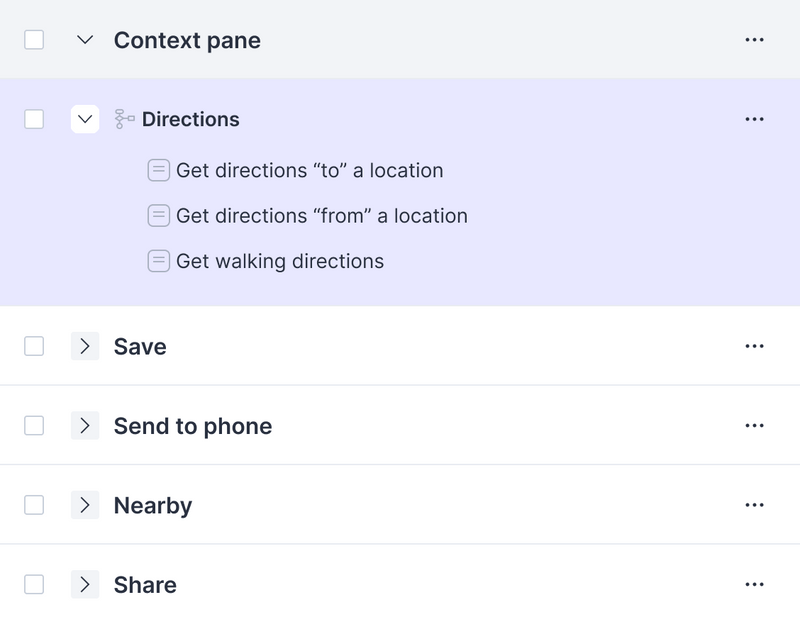Open "Get directions “to” a location" item
This screenshot has width=800, height=624.
[x=309, y=170]
